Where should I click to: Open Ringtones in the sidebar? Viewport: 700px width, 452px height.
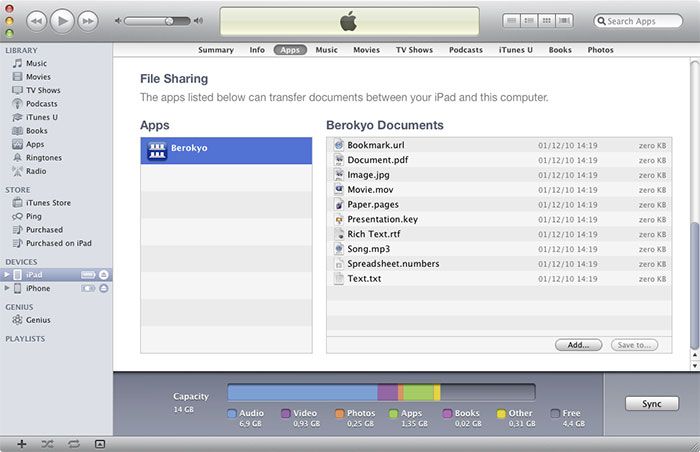(56, 158)
